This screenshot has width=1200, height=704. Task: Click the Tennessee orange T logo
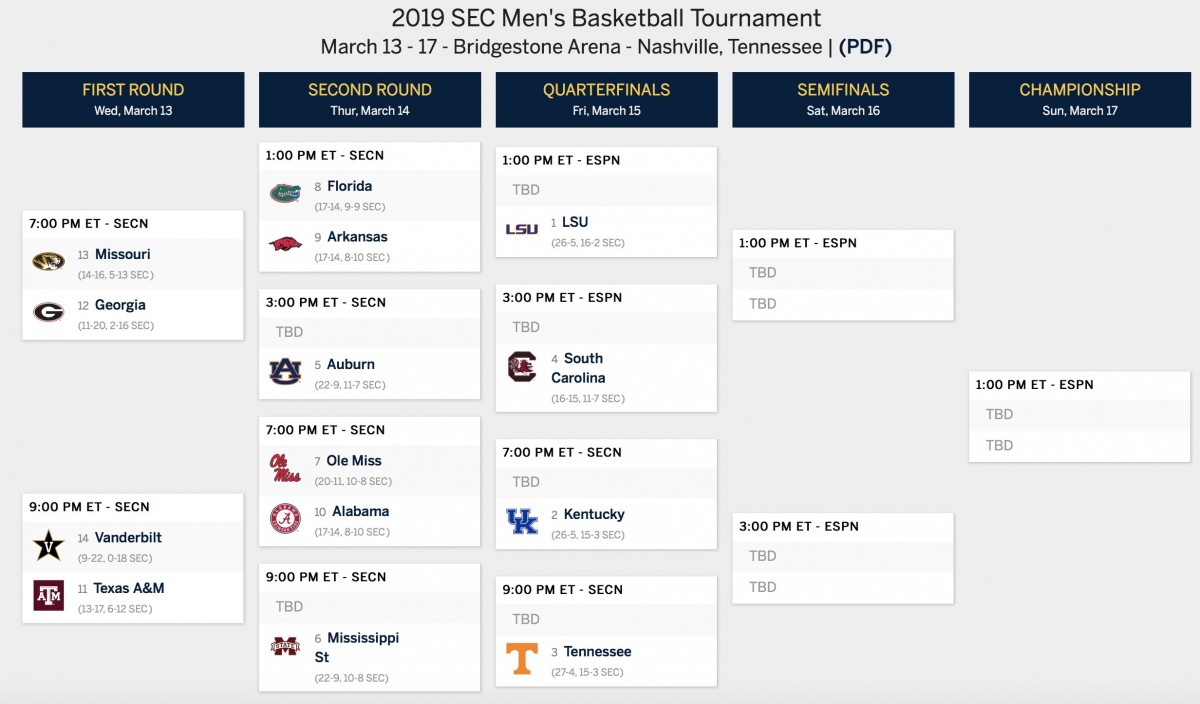coord(522,658)
